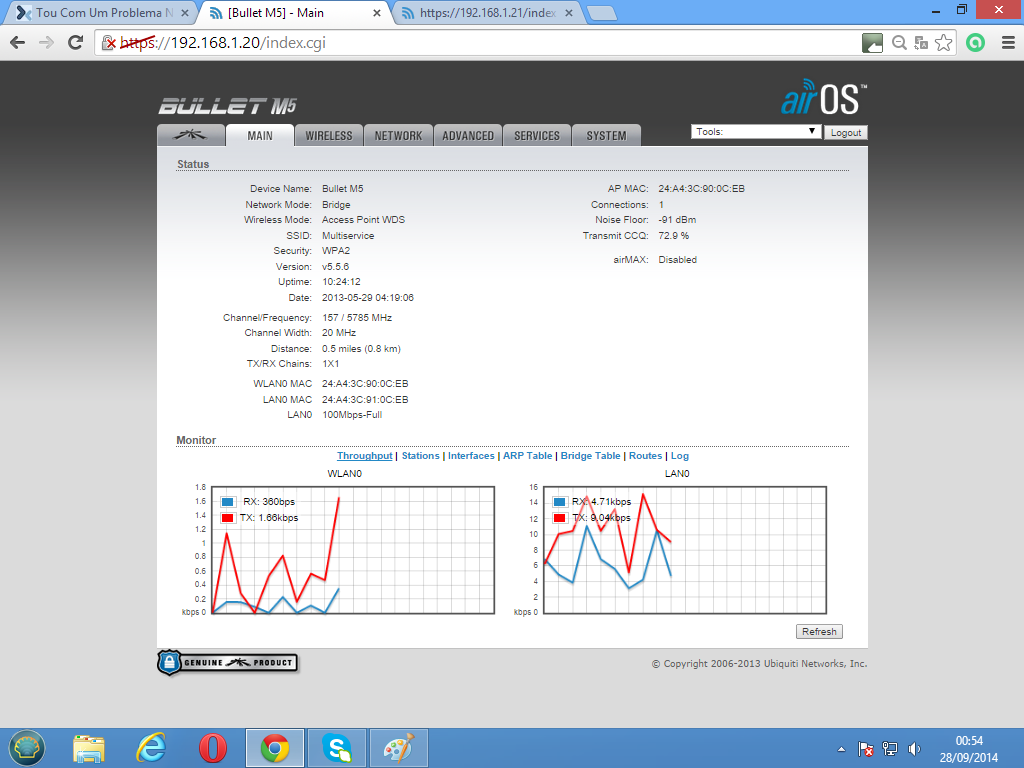Open File Explorer from taskbar
1024x768 pixels.
coord(89,748)
